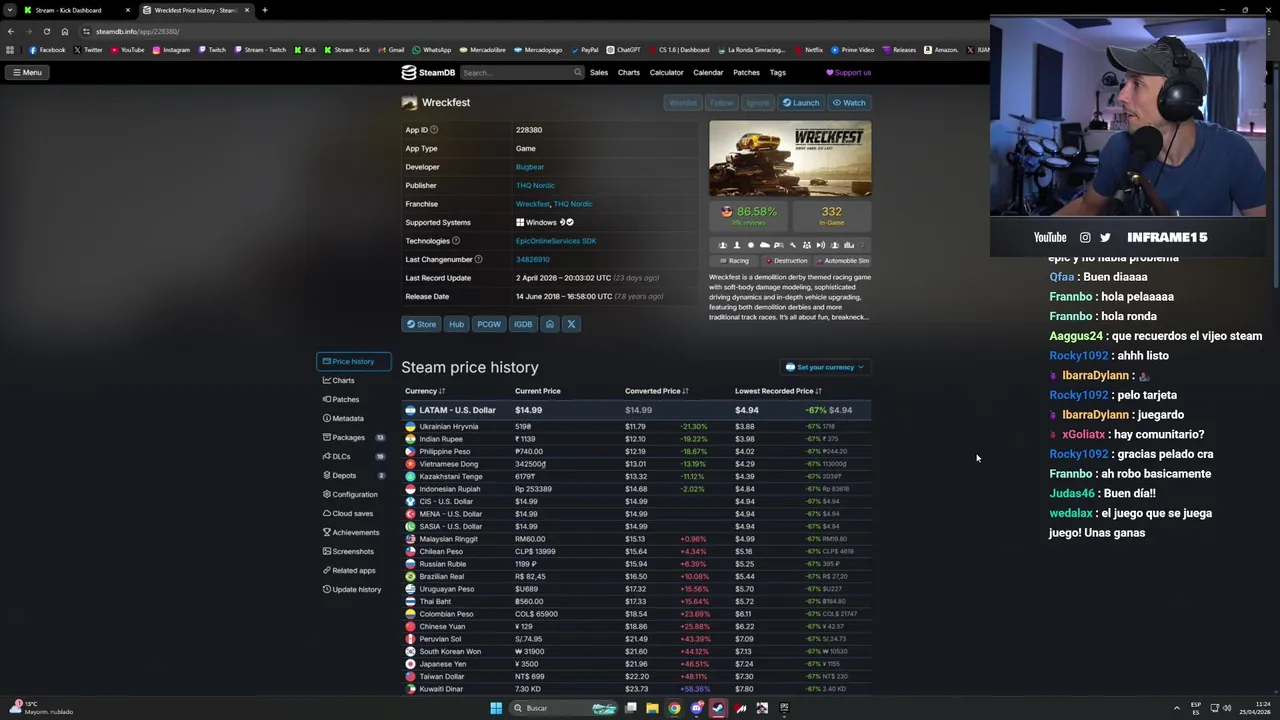Viewport: 1280px width, 720px height.
Task: Click the Windows Start button in taskbar
Action: [x=496, y=708]
